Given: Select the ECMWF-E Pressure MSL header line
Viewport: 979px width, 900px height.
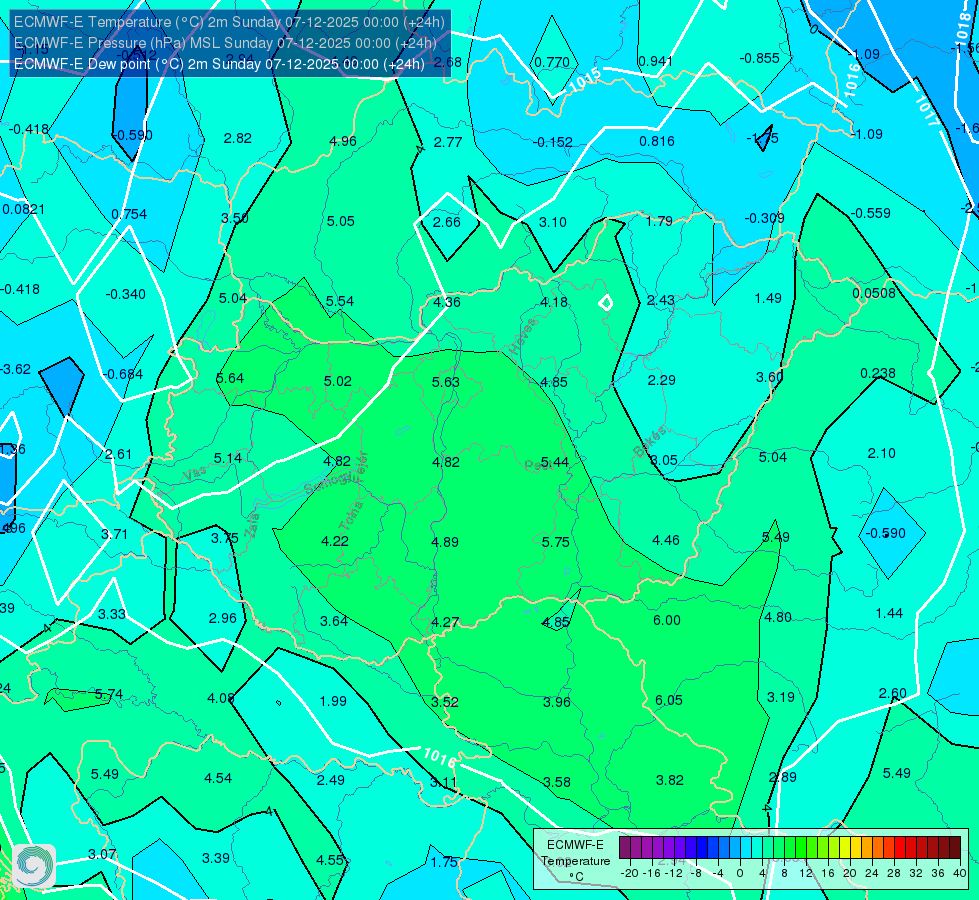Looking at the screenshot, I should tap(225, 43).
